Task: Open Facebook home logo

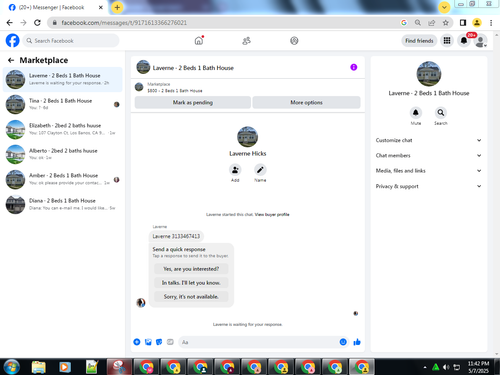Action: tap(13, 41)
